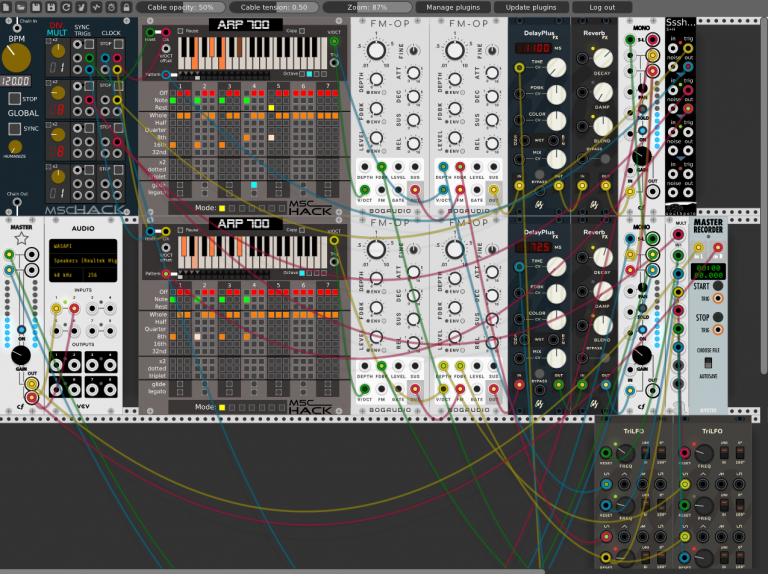Toggle the global STOP button on clock module
Image resolution: width=768 pixels, height=574 pixels.
tap(14, 98)
